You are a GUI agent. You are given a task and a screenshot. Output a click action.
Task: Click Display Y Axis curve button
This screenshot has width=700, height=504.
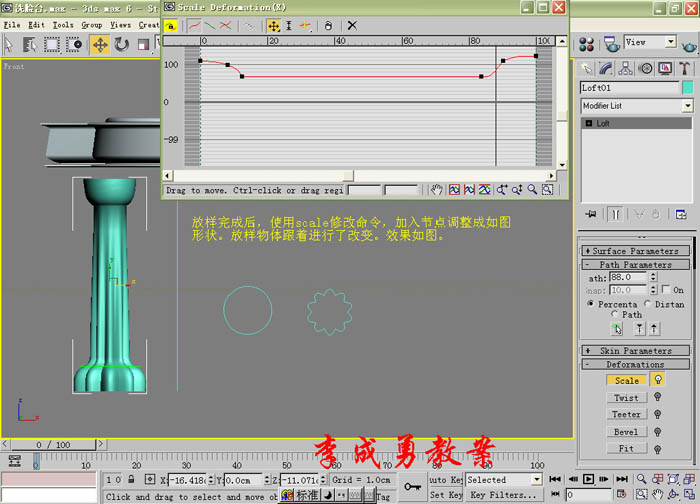pos(210,26)
